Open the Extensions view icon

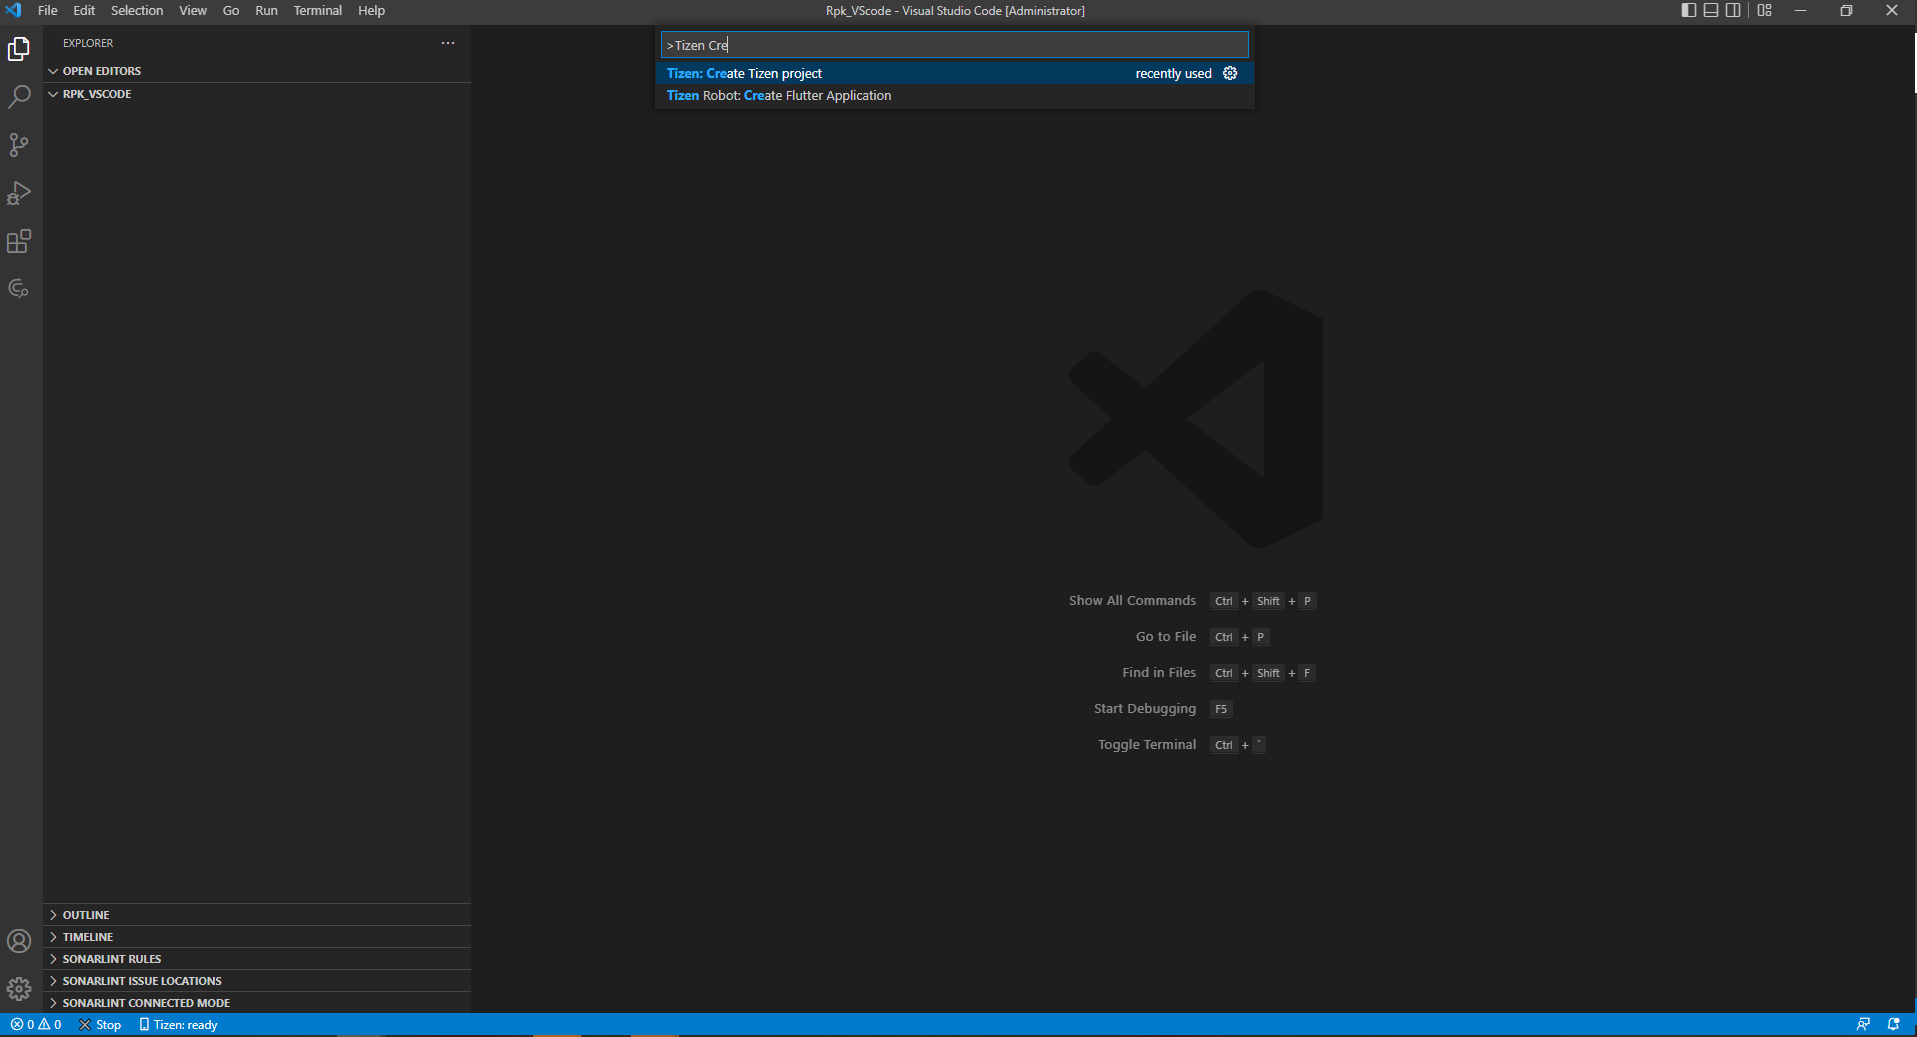19,240
